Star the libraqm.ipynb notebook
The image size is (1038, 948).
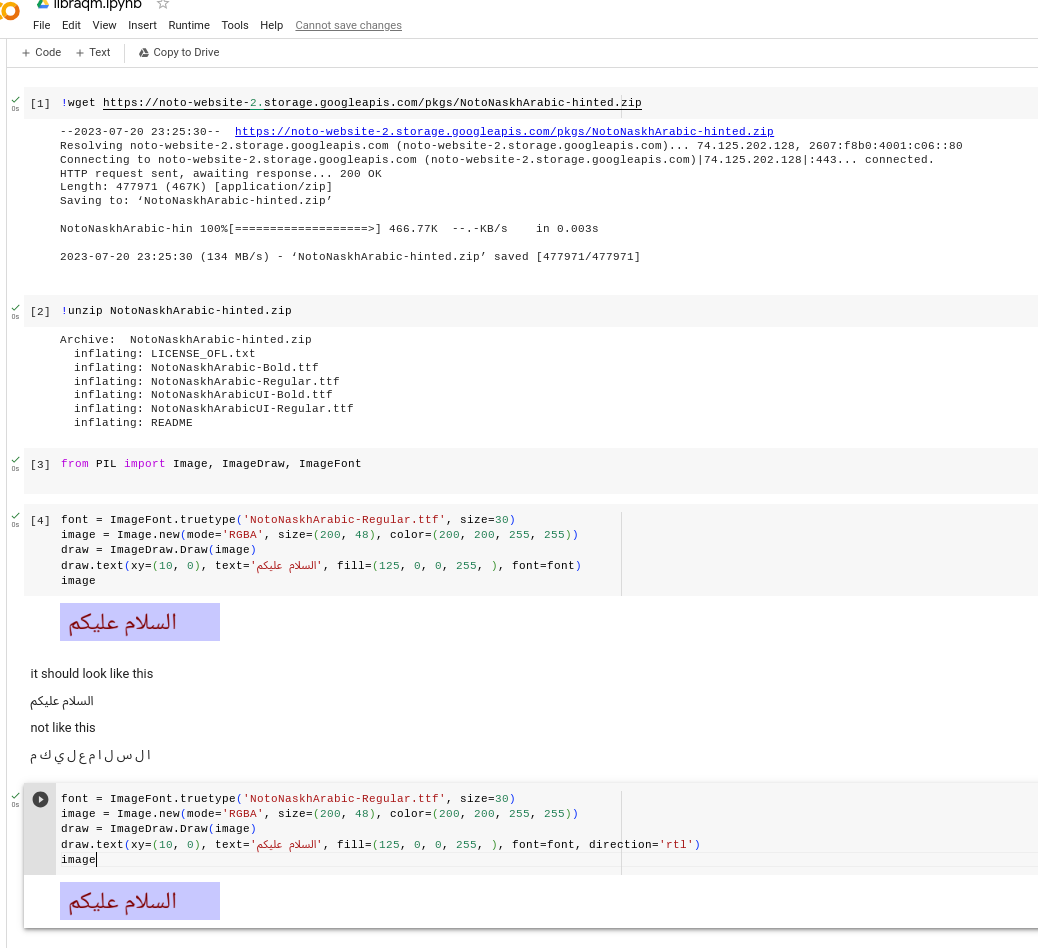pyautogui.click(x=163, y=5)
